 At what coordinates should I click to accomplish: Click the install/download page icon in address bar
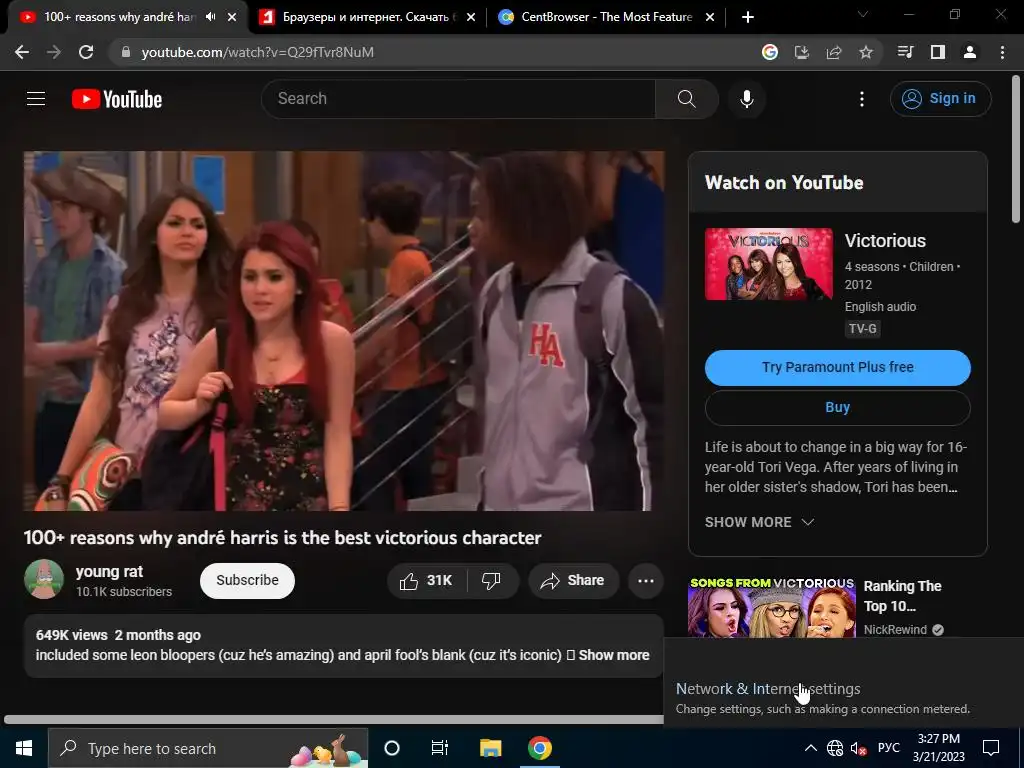coord(802,52)
